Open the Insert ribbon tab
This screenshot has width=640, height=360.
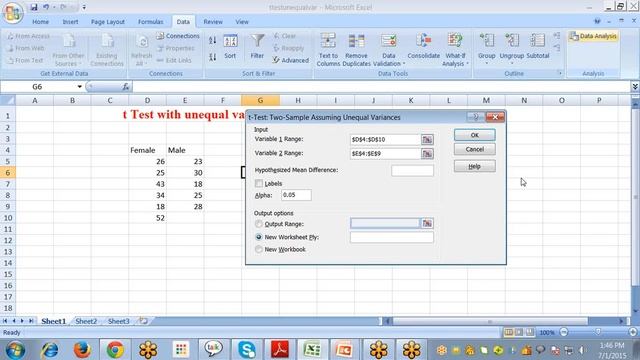coord(70,22)
